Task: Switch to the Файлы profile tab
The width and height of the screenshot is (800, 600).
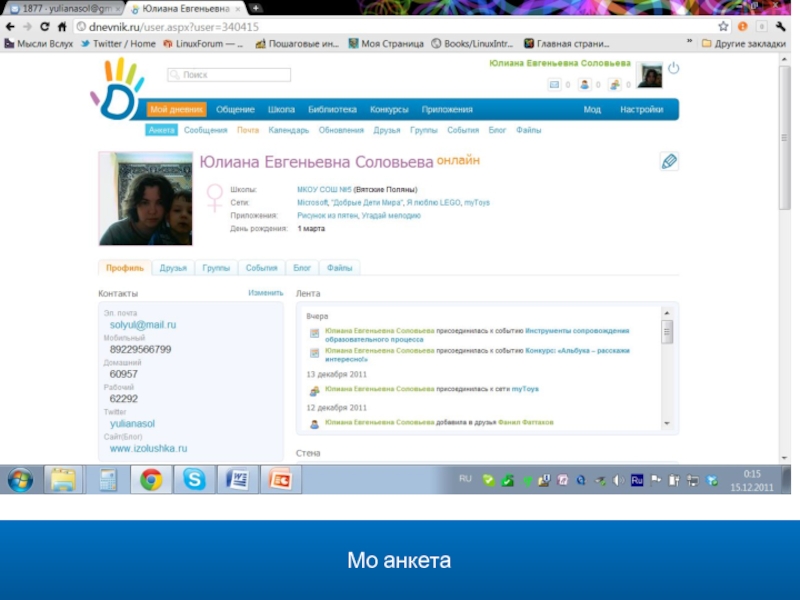Action: [339, 268]
